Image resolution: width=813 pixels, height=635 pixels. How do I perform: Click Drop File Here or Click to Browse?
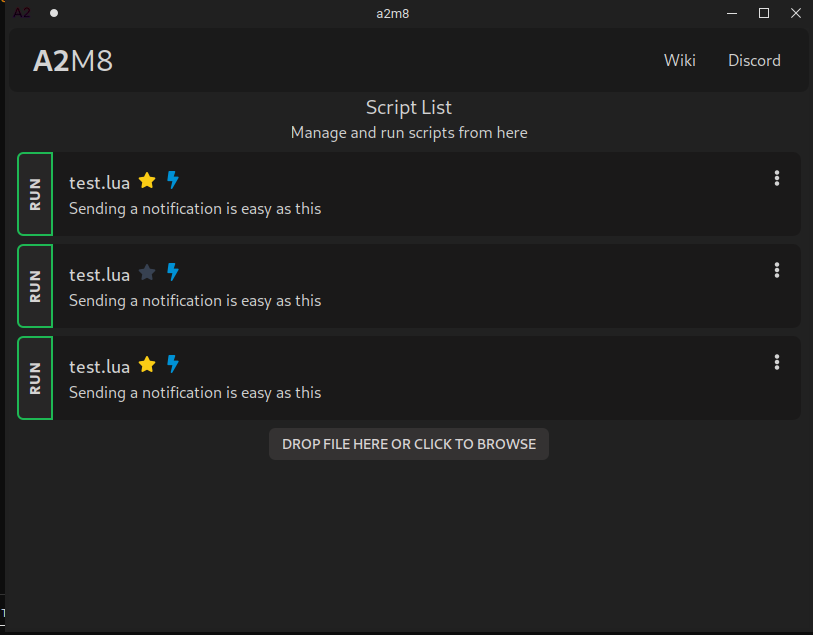(408, 444)
